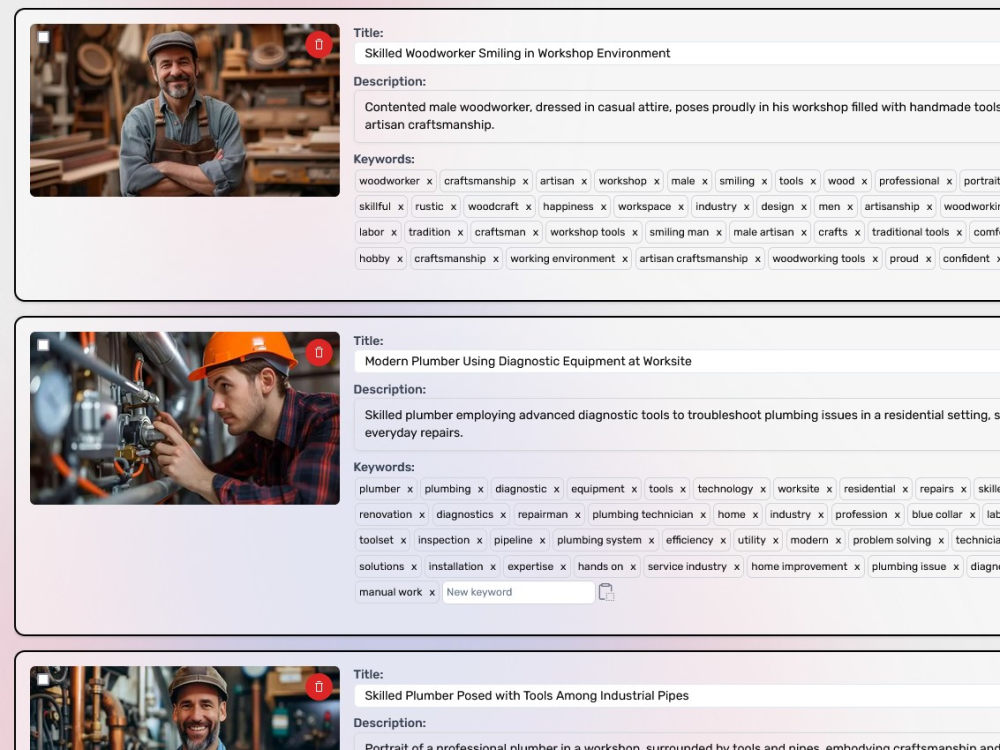Remove the 'manual work' keyword with its x
1000x750 pixels.
(432, 593)
